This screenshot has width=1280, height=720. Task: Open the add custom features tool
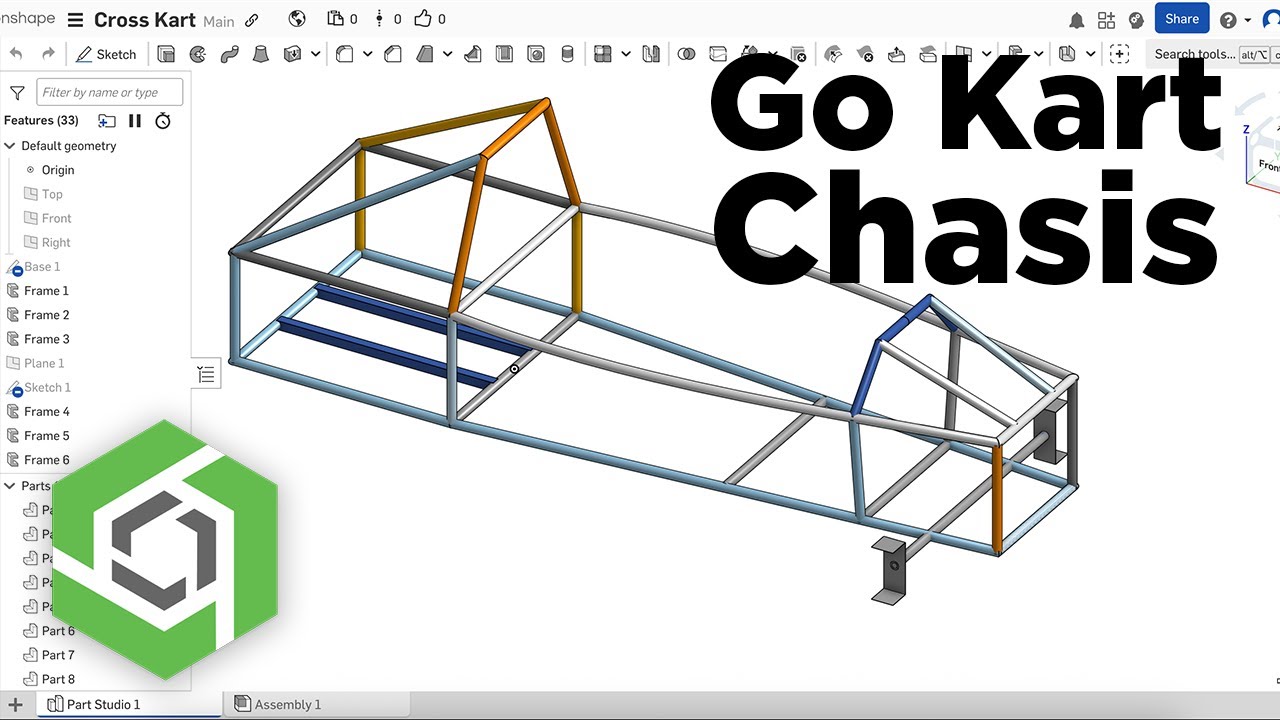coord(1119,54)
